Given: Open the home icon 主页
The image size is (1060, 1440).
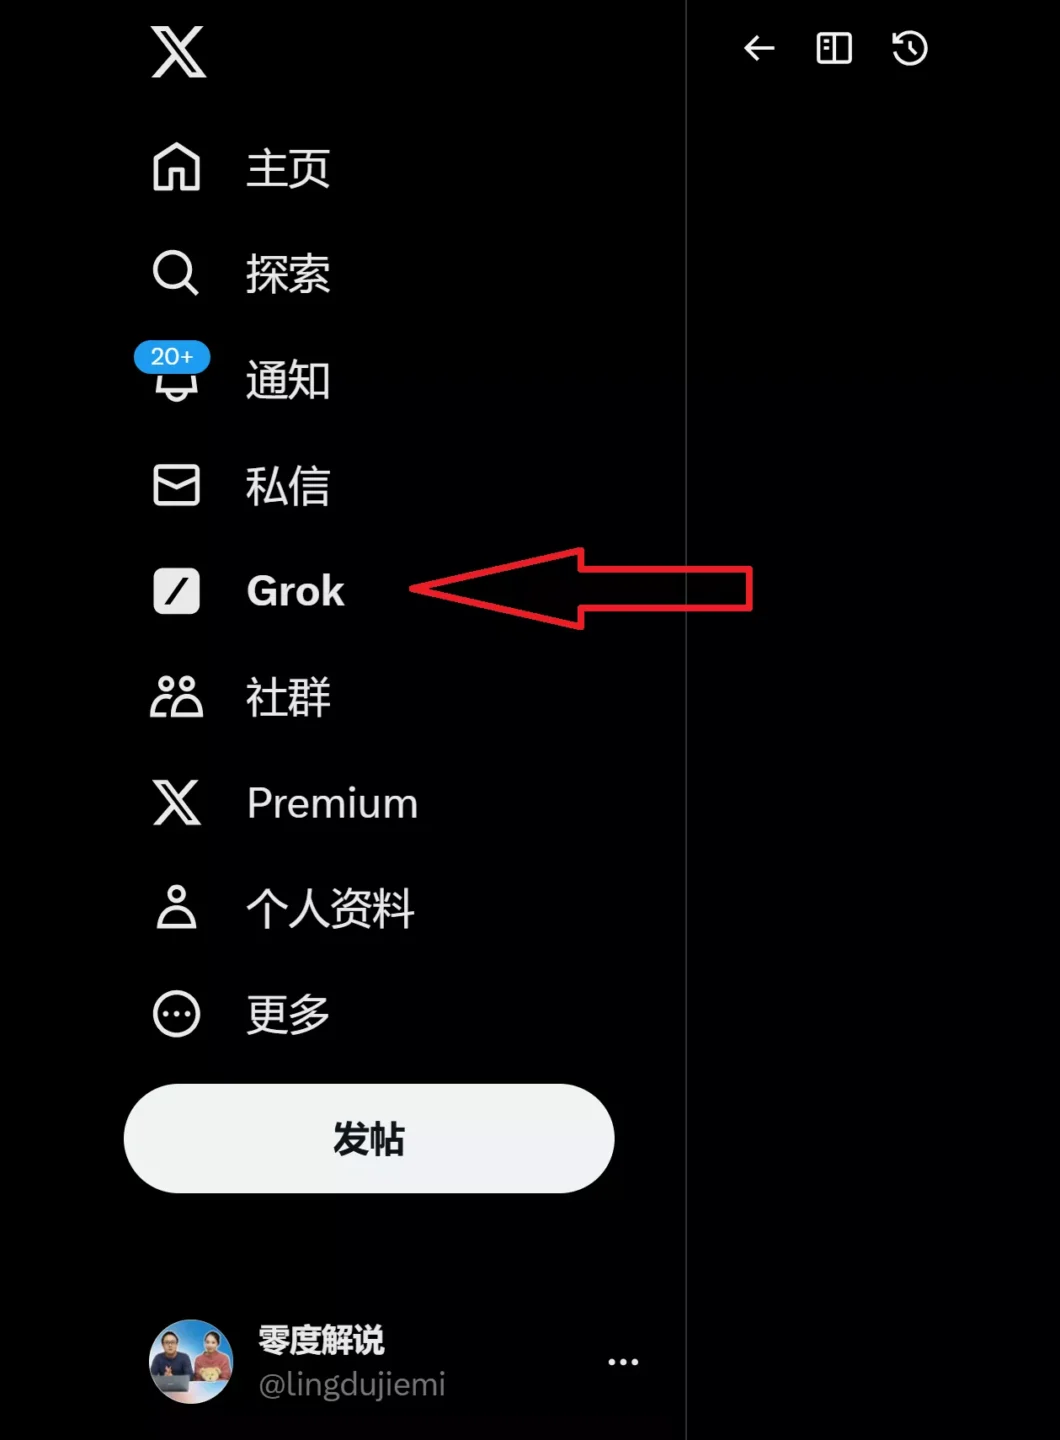Looking at the screenshot, I should click(x=176, y=167).
